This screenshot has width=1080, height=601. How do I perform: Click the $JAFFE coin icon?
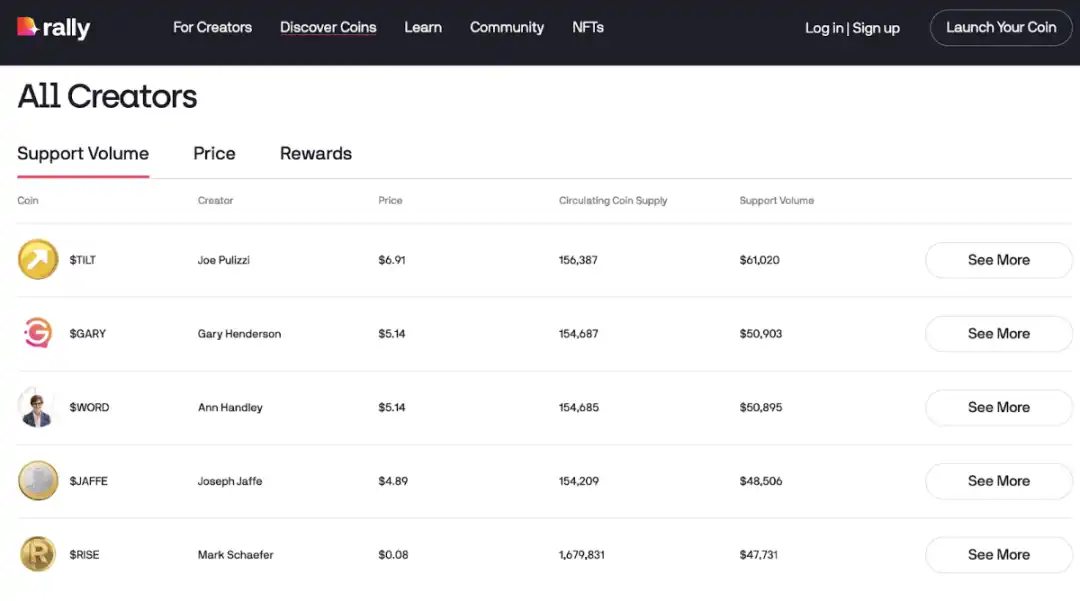click(38, 481)
